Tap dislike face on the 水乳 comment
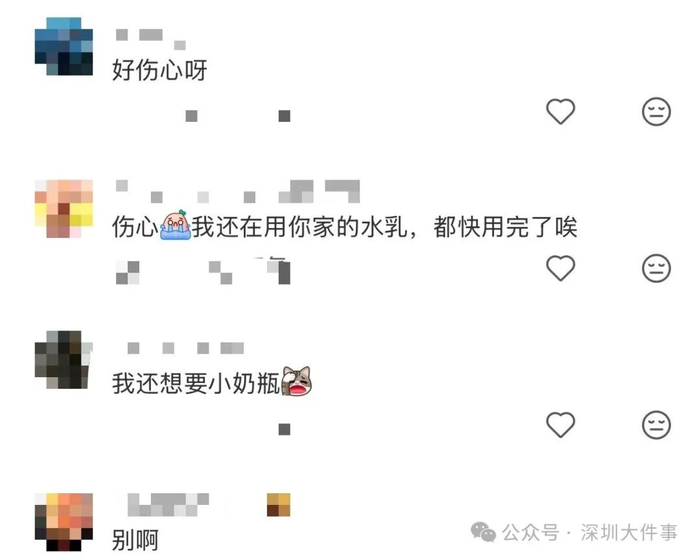This screenshot has width=700, height=560. pos(656,268)
